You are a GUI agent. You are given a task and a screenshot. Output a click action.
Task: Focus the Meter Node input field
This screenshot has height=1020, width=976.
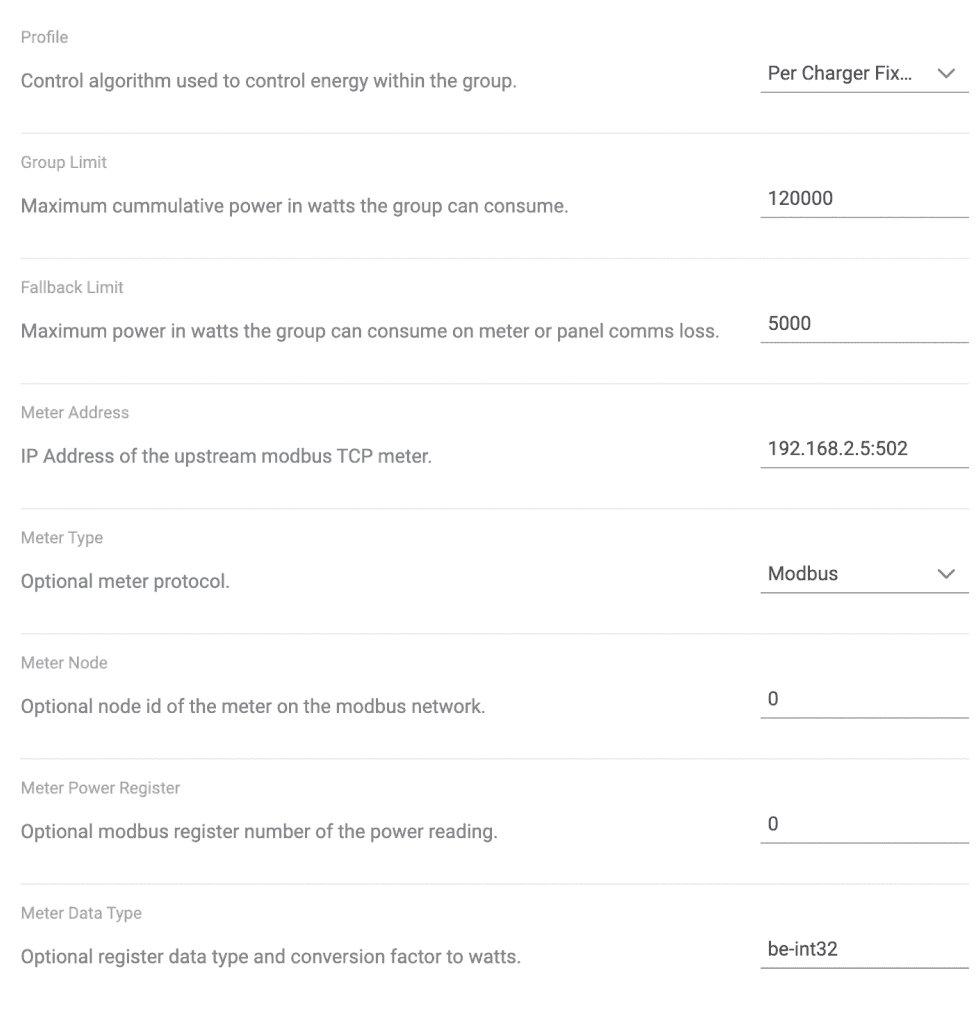pyautogui.click(x=863, y=699)
